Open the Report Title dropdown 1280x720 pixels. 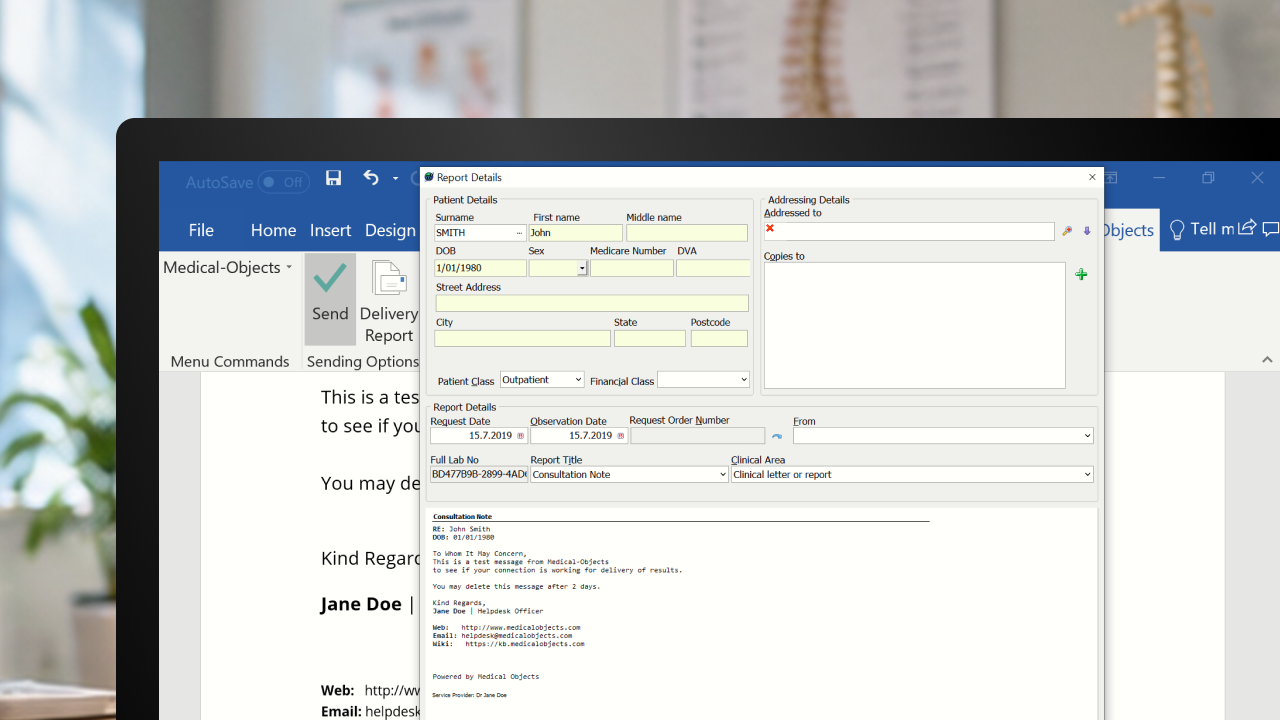click(x=723, y=474)
